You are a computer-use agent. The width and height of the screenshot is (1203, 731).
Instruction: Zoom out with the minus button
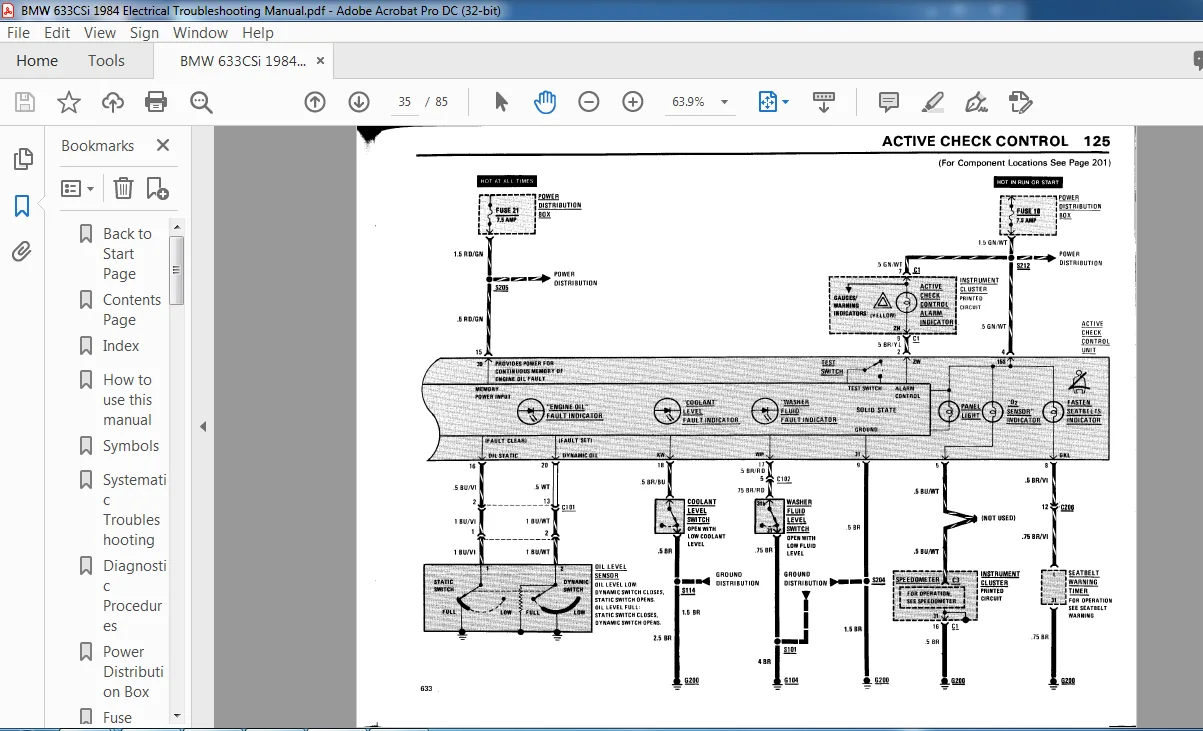point(588,102)
